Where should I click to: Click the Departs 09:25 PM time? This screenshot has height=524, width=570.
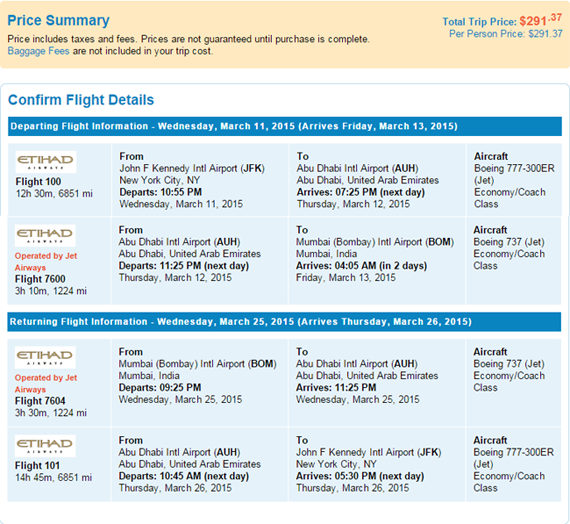pyautogui.click(x=160, y=388)
